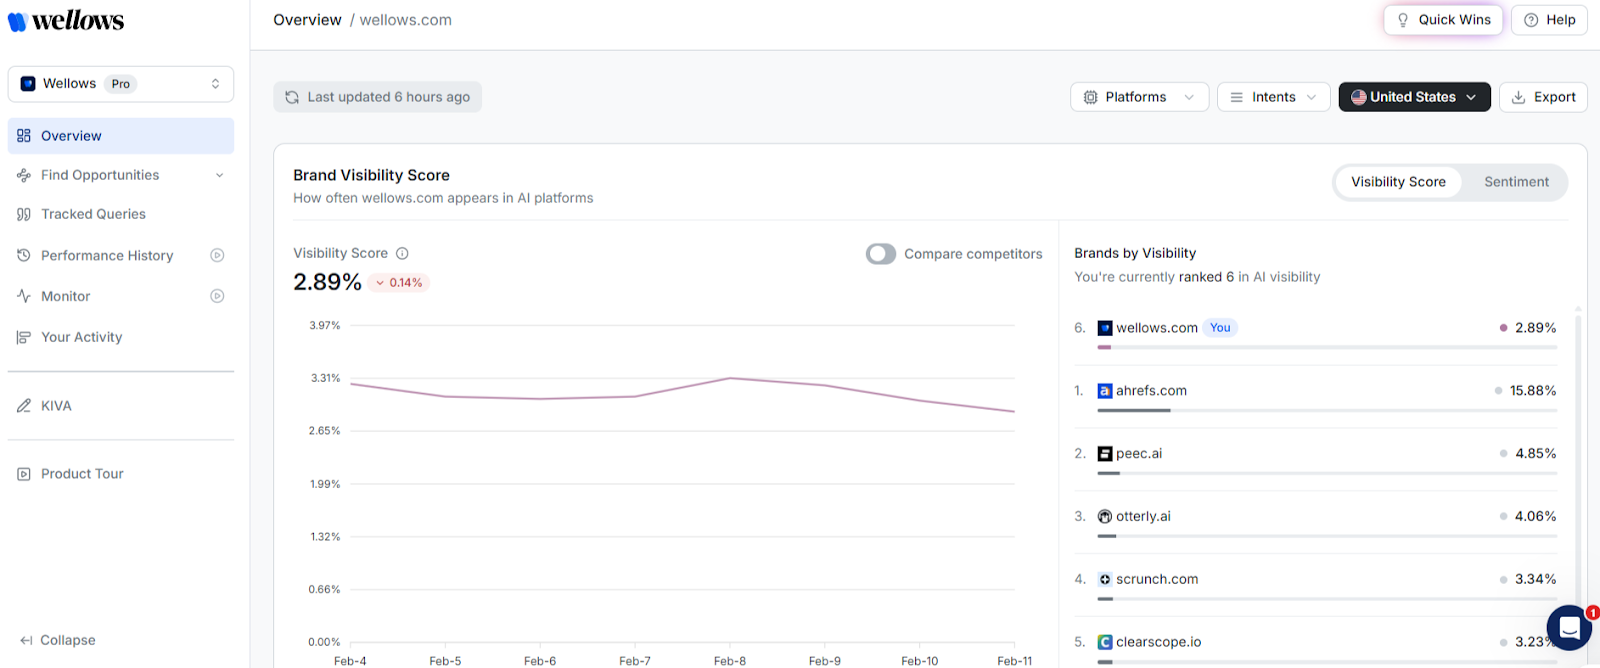The width and height of the screenshot is (1600, 668).
Task: Click the refresh icon by Last updated
Action: coord(292,97)
